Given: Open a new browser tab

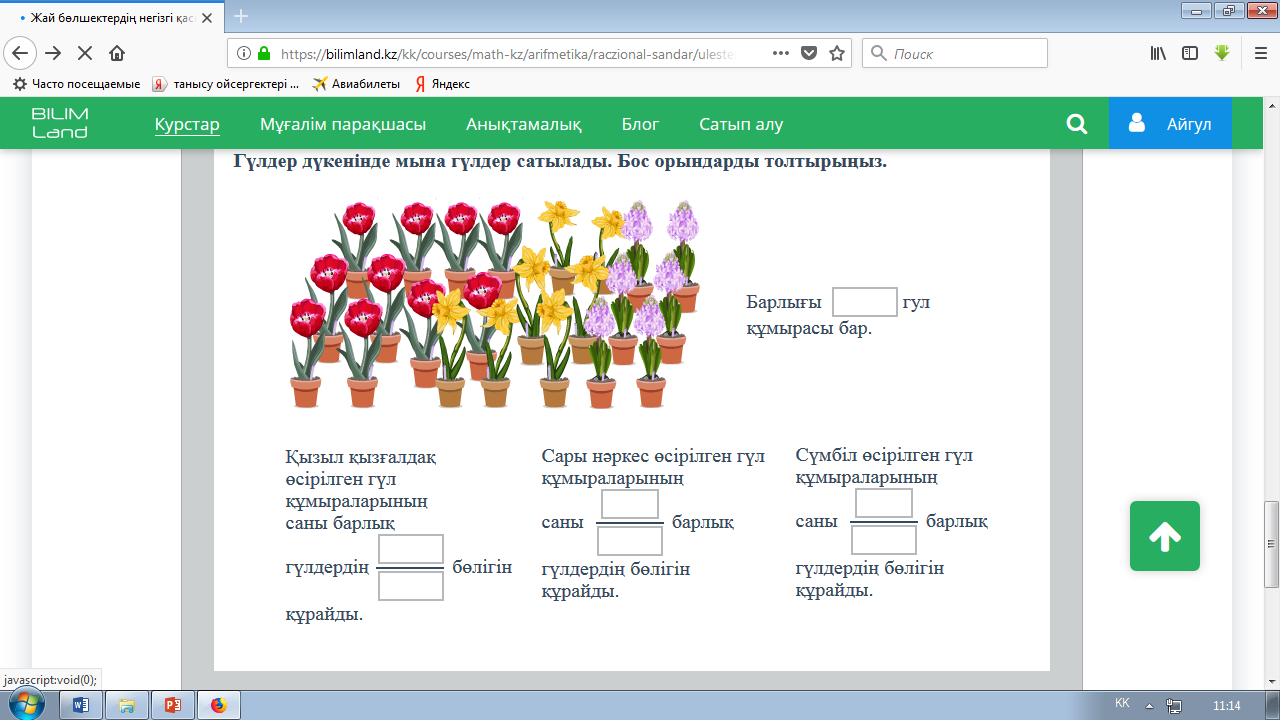Looking at the screenshot, I should 241,15.
